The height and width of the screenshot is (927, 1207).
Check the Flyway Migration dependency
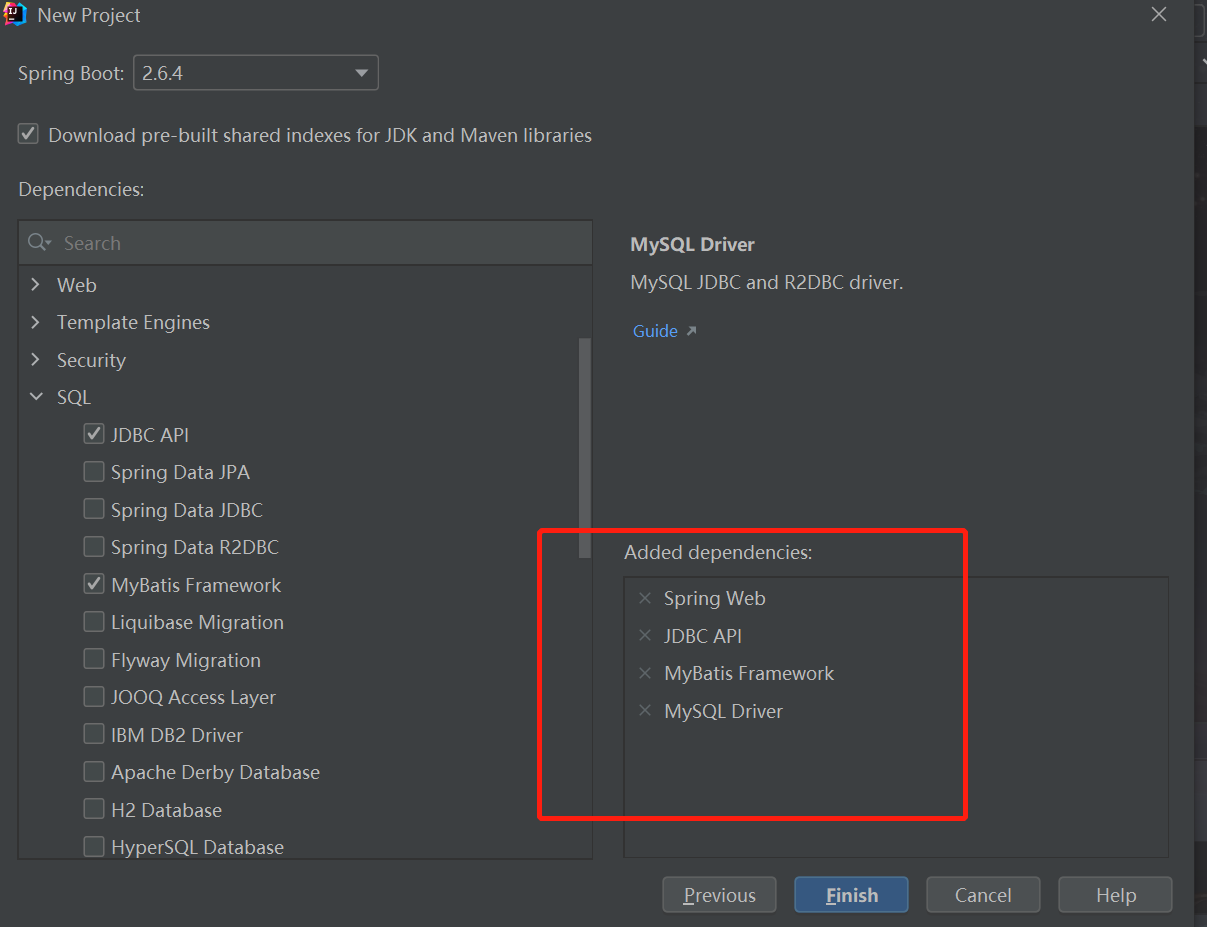click(x=94, y=659)
